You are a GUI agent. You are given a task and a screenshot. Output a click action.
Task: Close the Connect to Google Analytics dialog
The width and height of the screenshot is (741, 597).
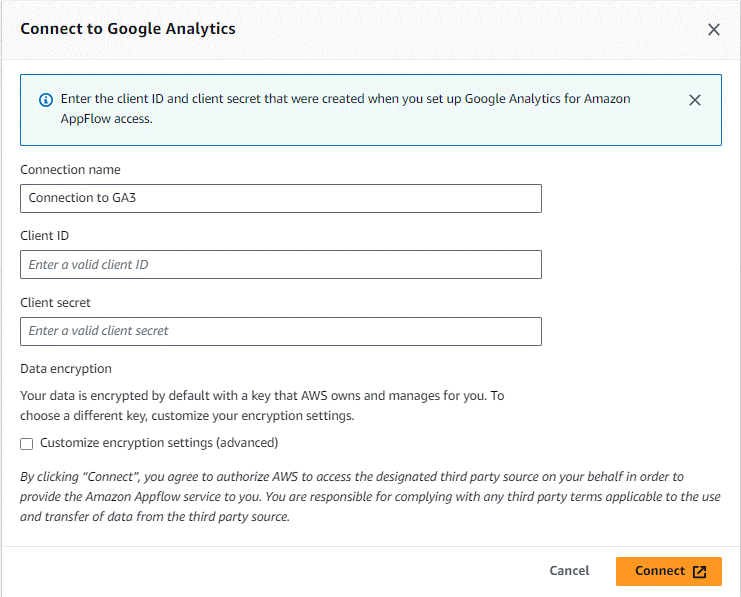pos(714,29)
